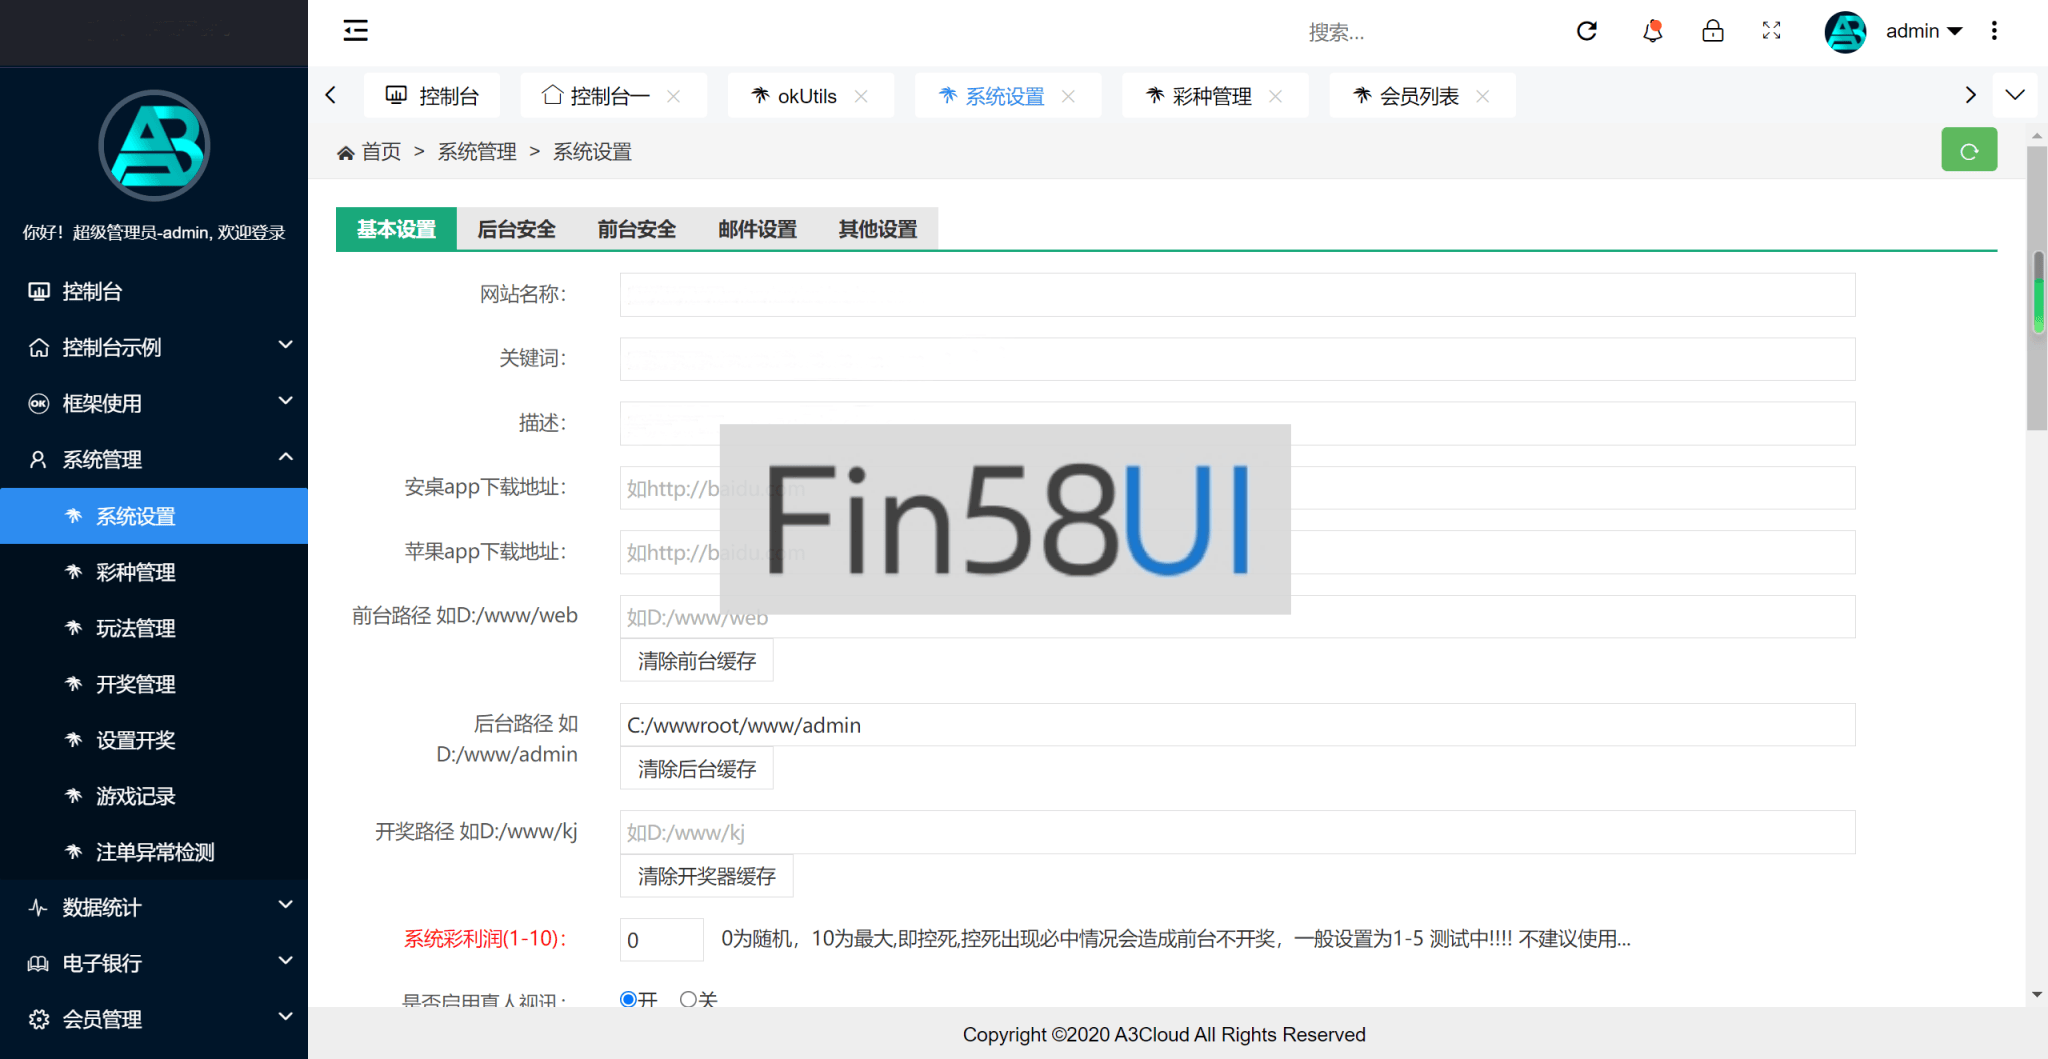Toggle fullscreen mode icon
Screen dimensions: 2048x1059
[x=1771, y=31]
